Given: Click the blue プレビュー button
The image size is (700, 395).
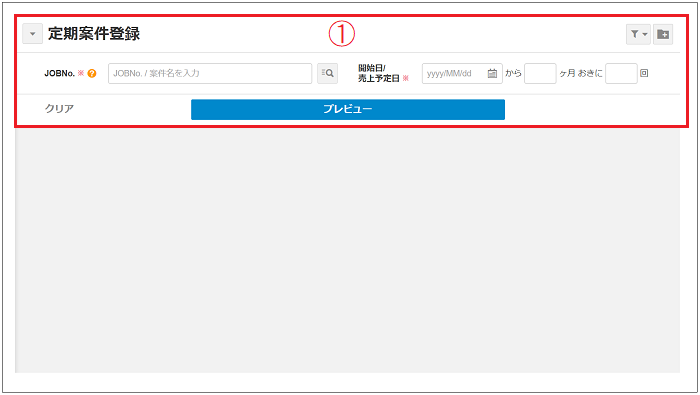Looking at the screenshot, I should click(x=348, y=109).
